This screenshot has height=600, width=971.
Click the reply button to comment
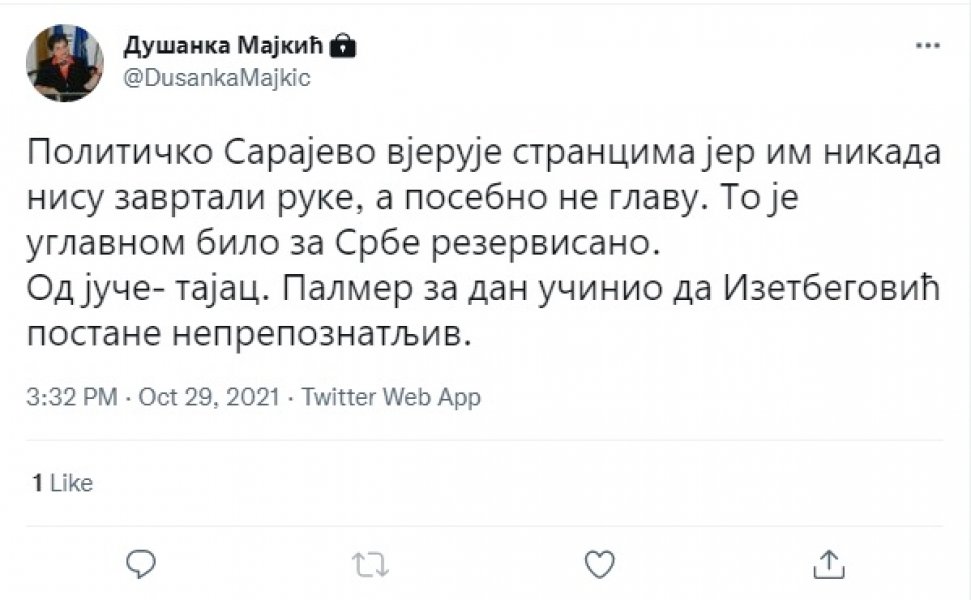pyautogui.click(x=141, y=563)
